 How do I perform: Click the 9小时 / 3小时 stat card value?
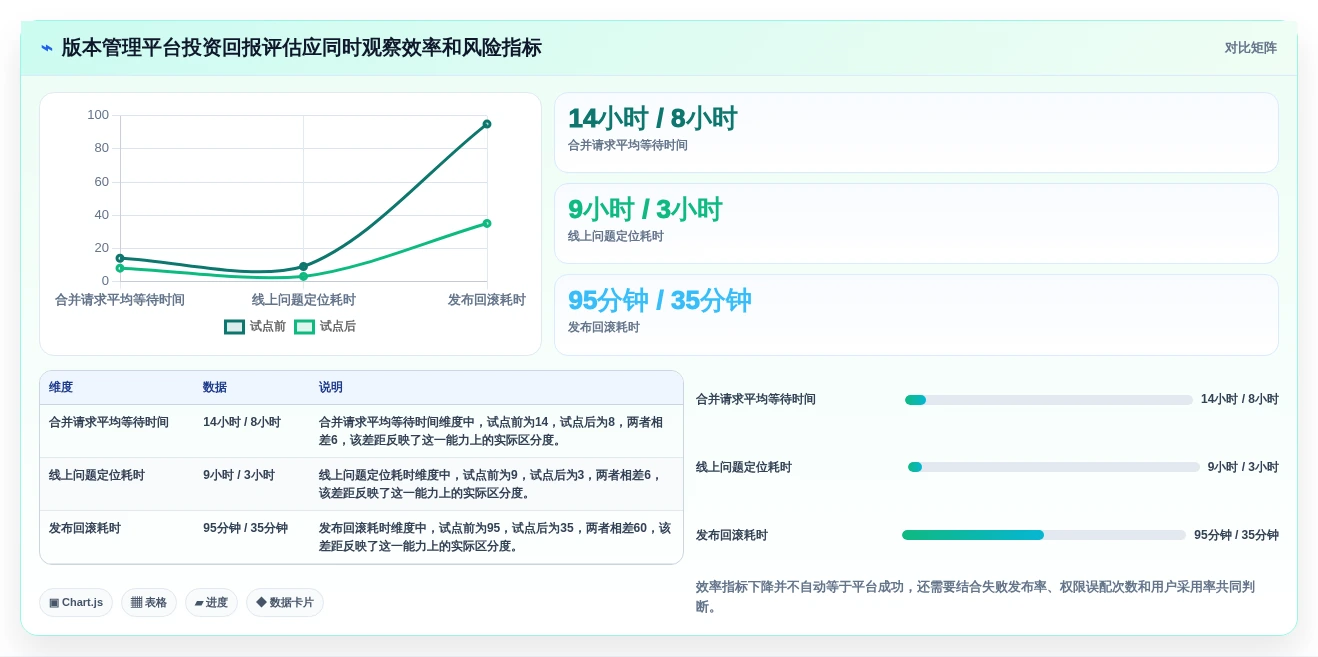[x=645, y=210]
